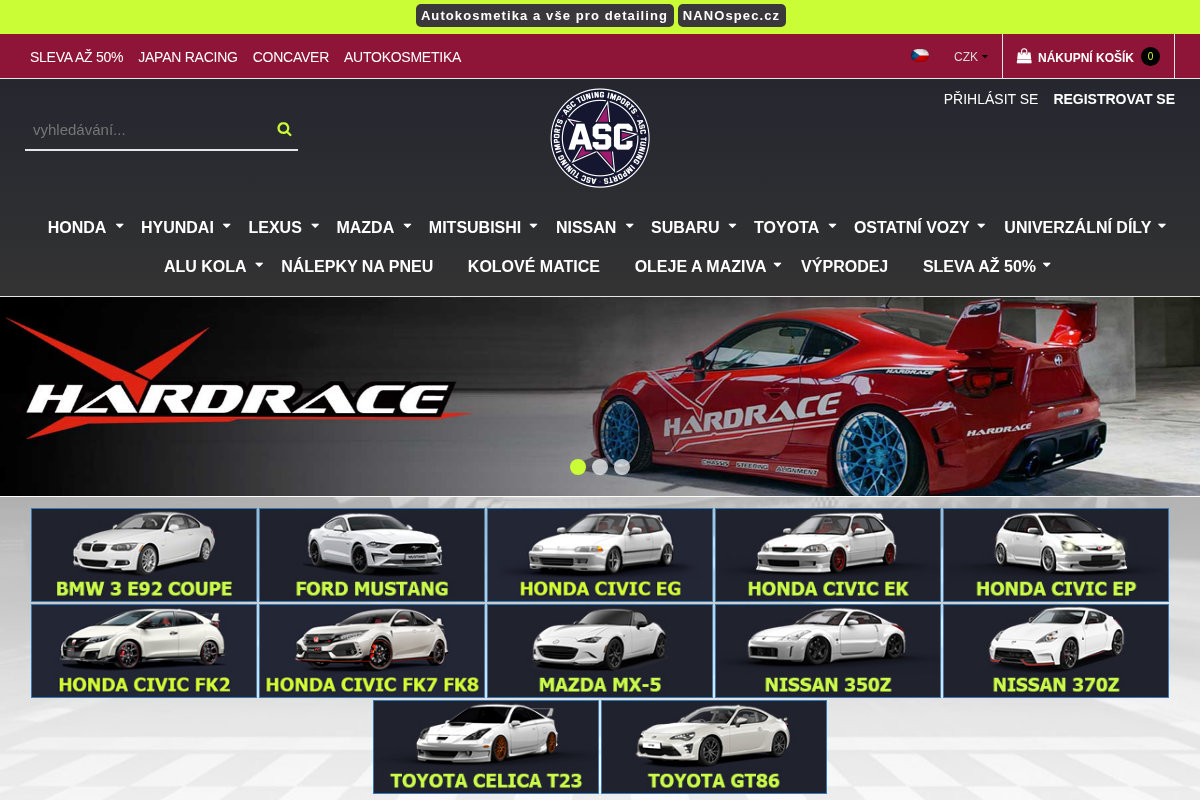Expand the Nissan menu
1200x800 pixels.
point(595,227)
